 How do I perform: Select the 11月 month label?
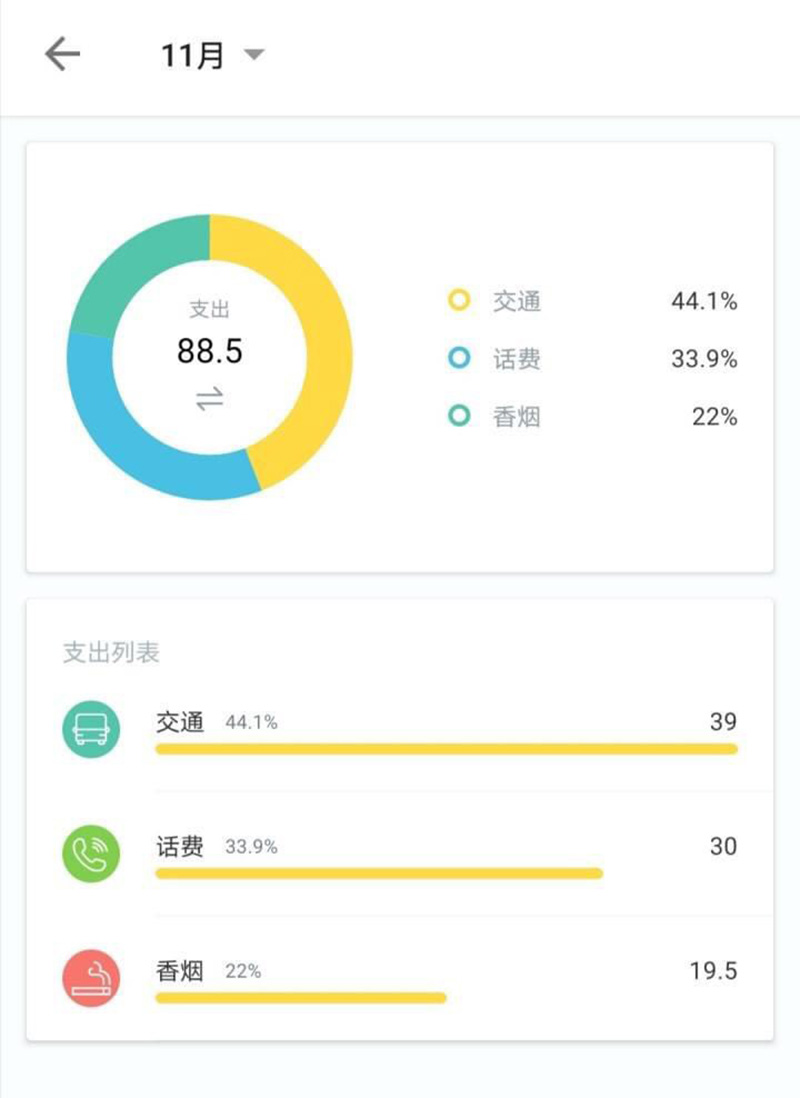pyautogui.click(x=193, y=55)
